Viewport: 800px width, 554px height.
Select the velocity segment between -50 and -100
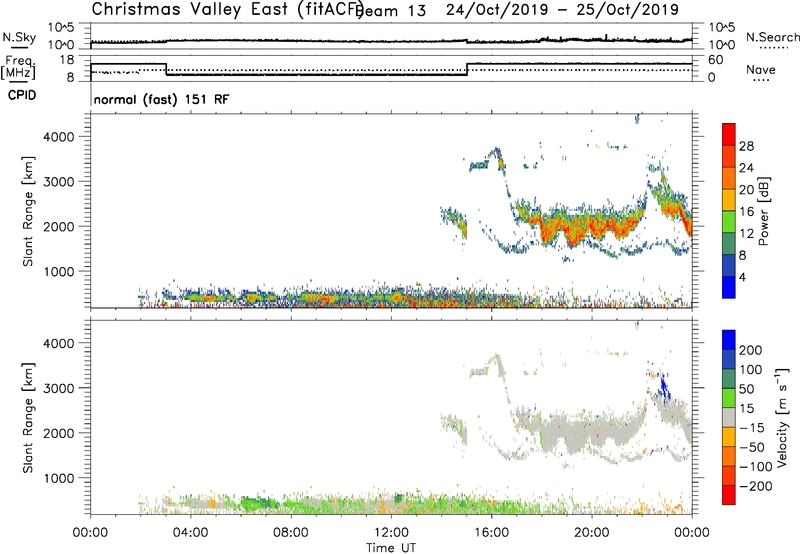tap(729, 456)
